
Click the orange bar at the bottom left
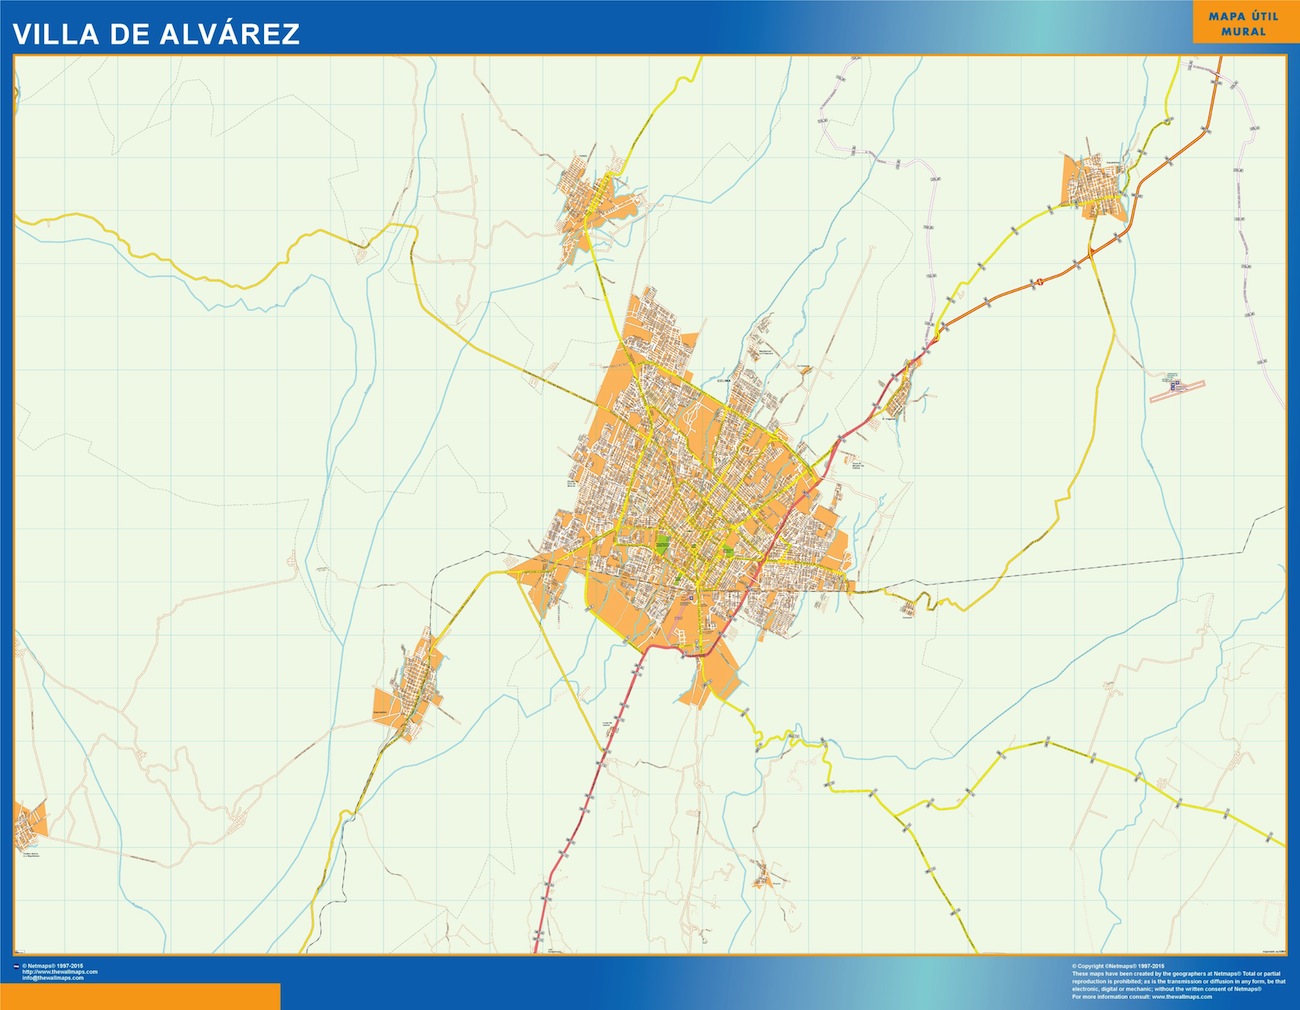[x=140, y=996]
